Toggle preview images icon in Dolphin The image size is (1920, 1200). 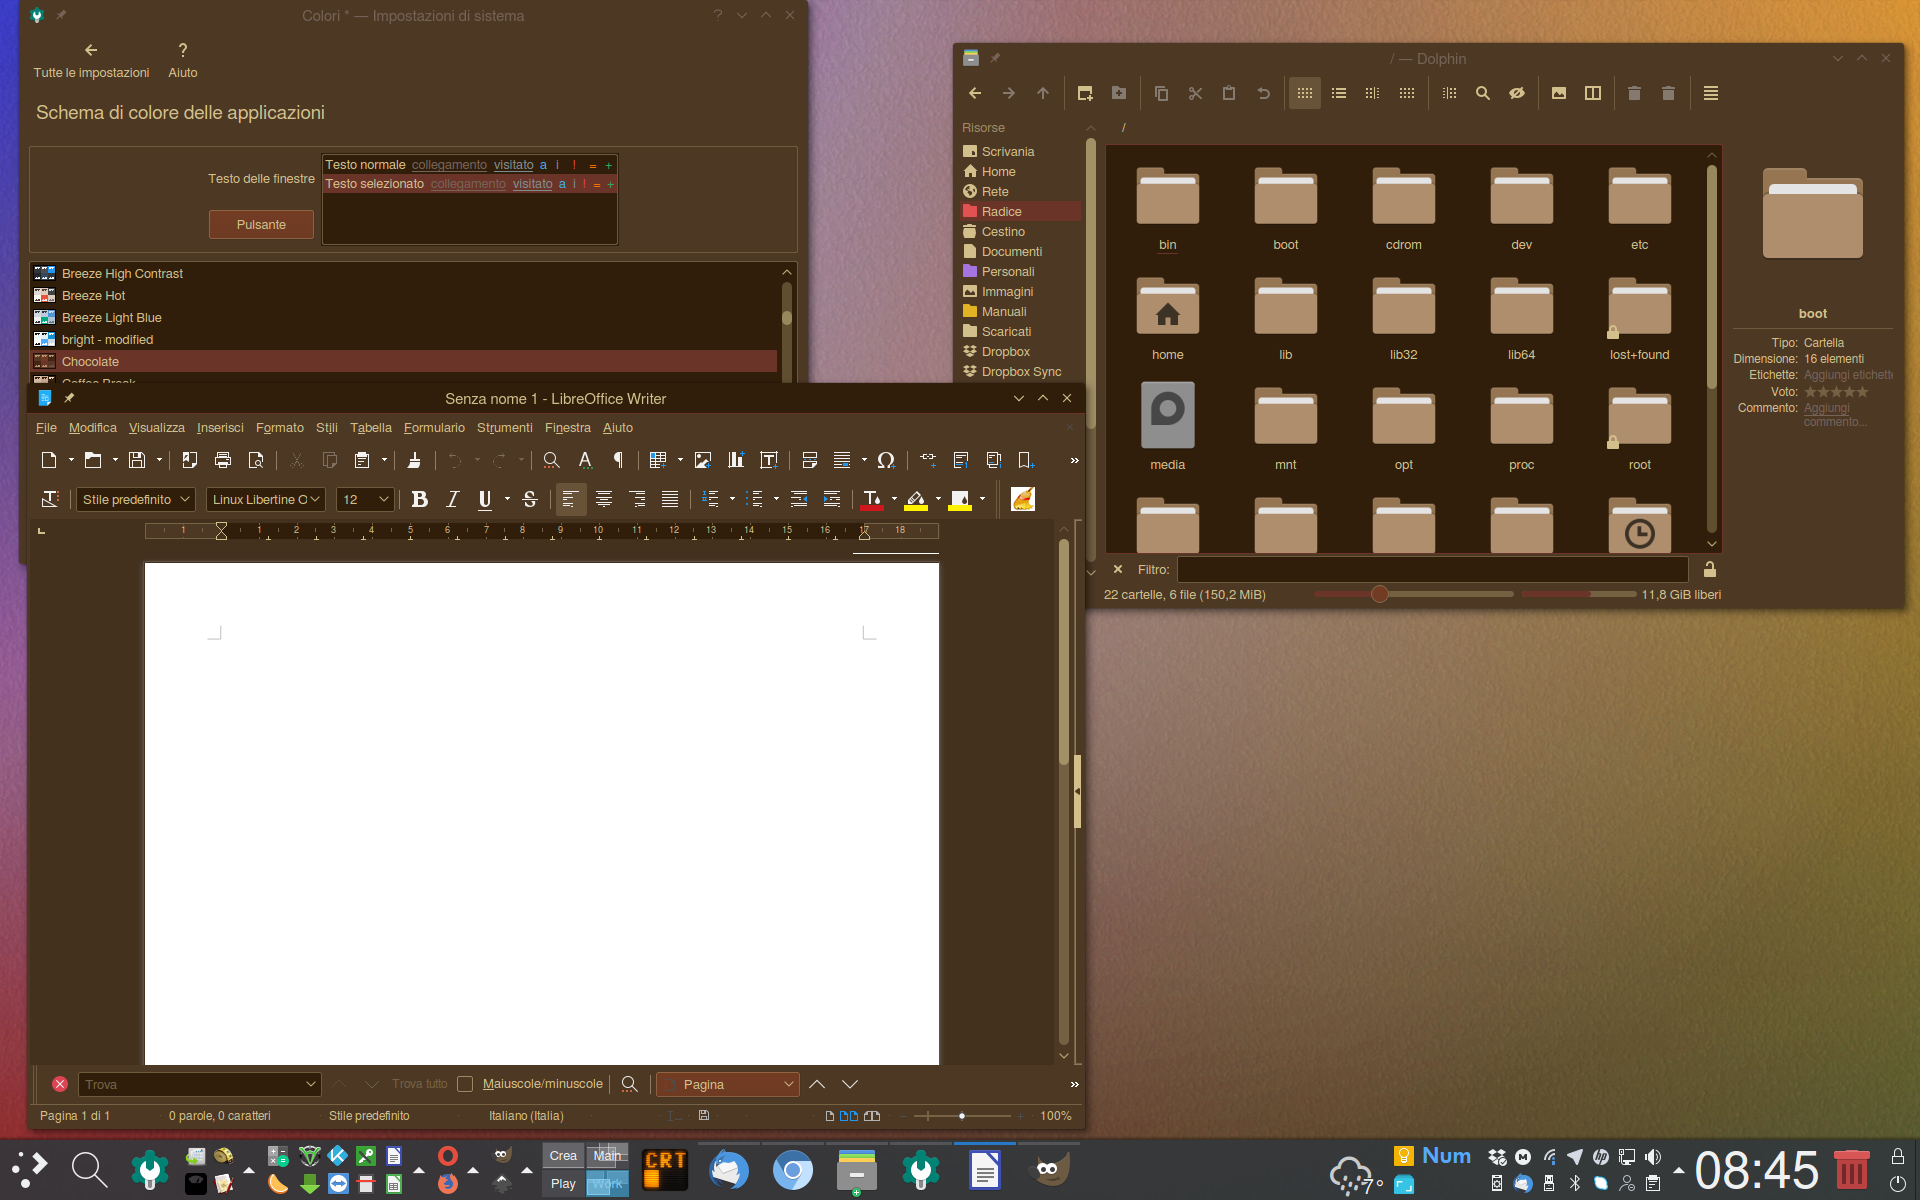click(1559, 93)
